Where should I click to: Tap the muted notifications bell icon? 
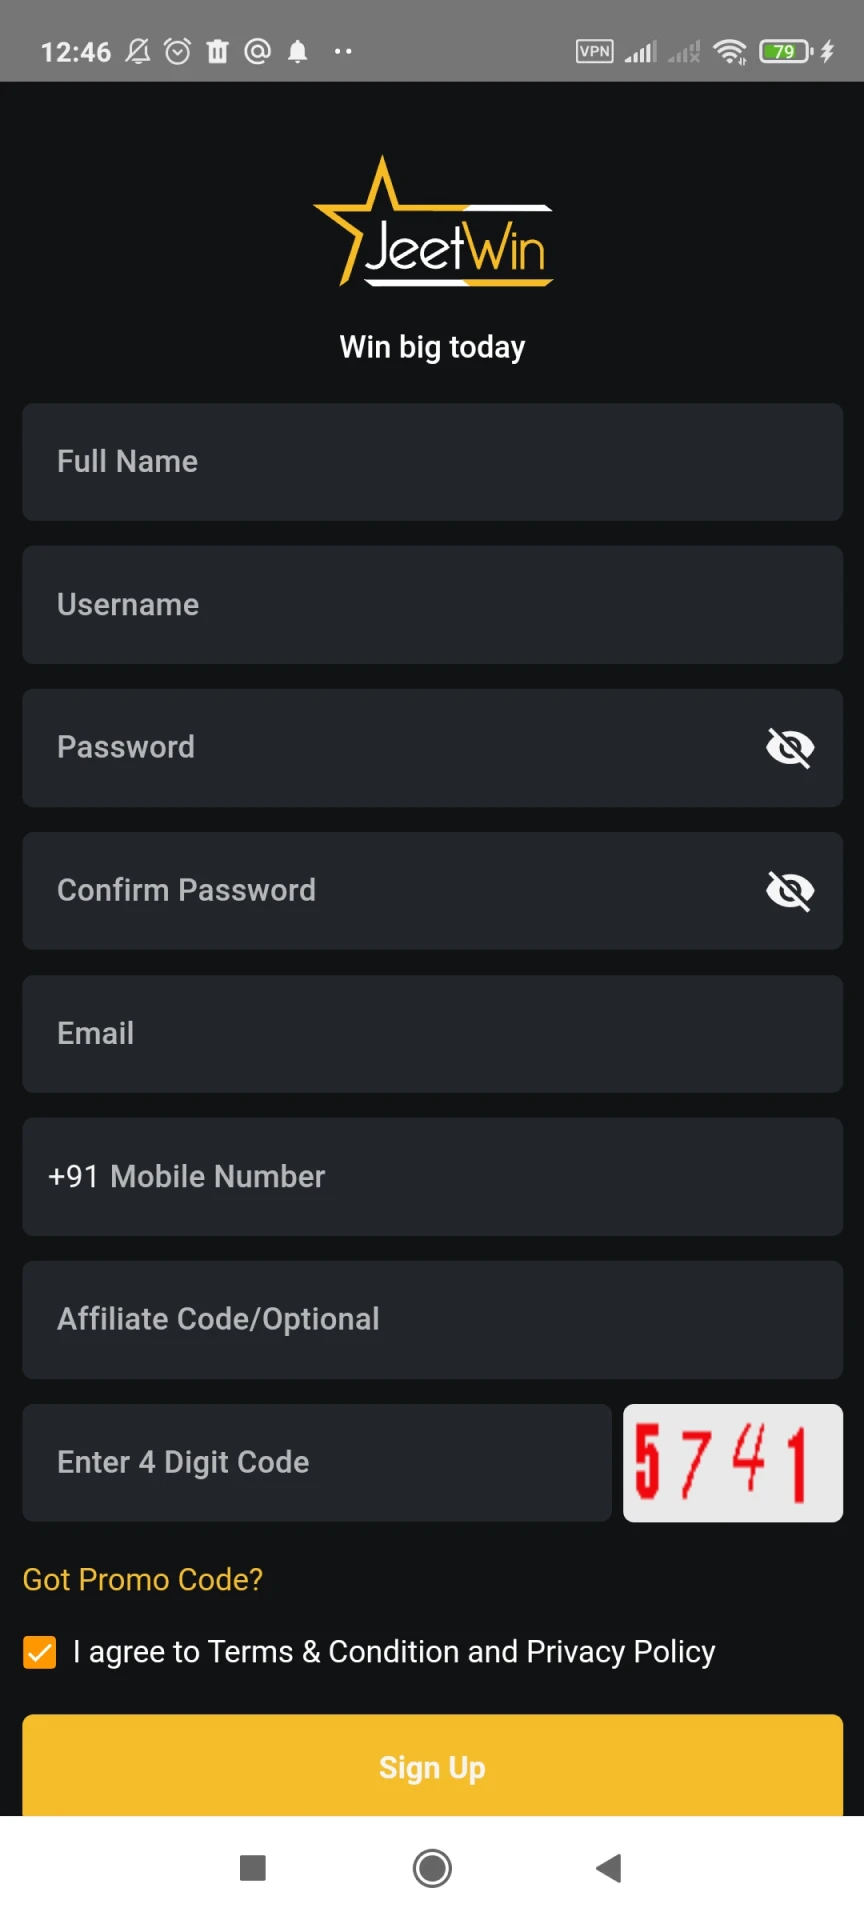[x=139, y=51]
